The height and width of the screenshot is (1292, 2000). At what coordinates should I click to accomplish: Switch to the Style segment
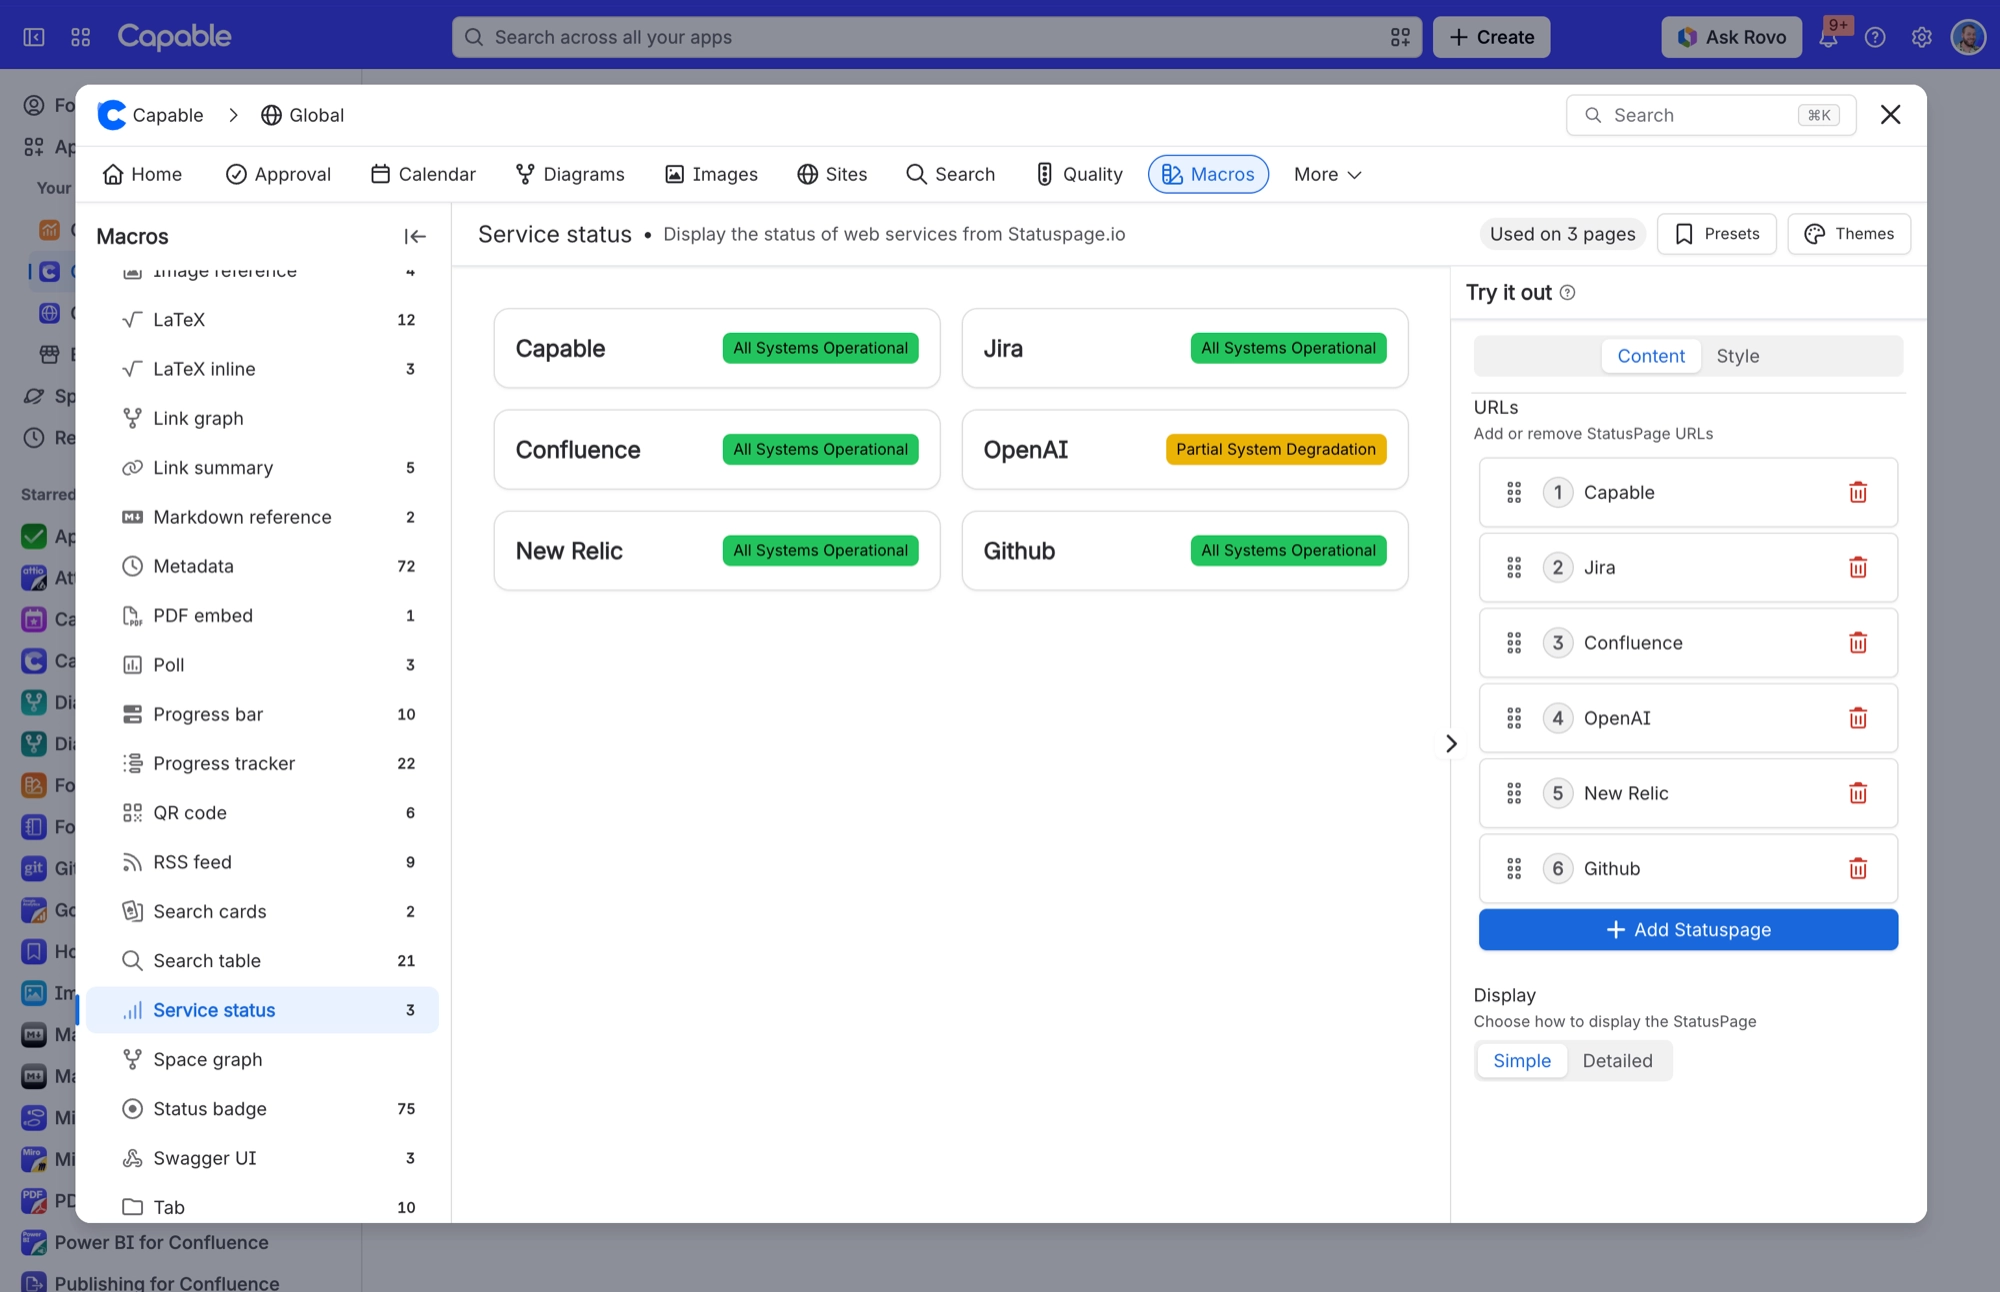(1738, 356)
